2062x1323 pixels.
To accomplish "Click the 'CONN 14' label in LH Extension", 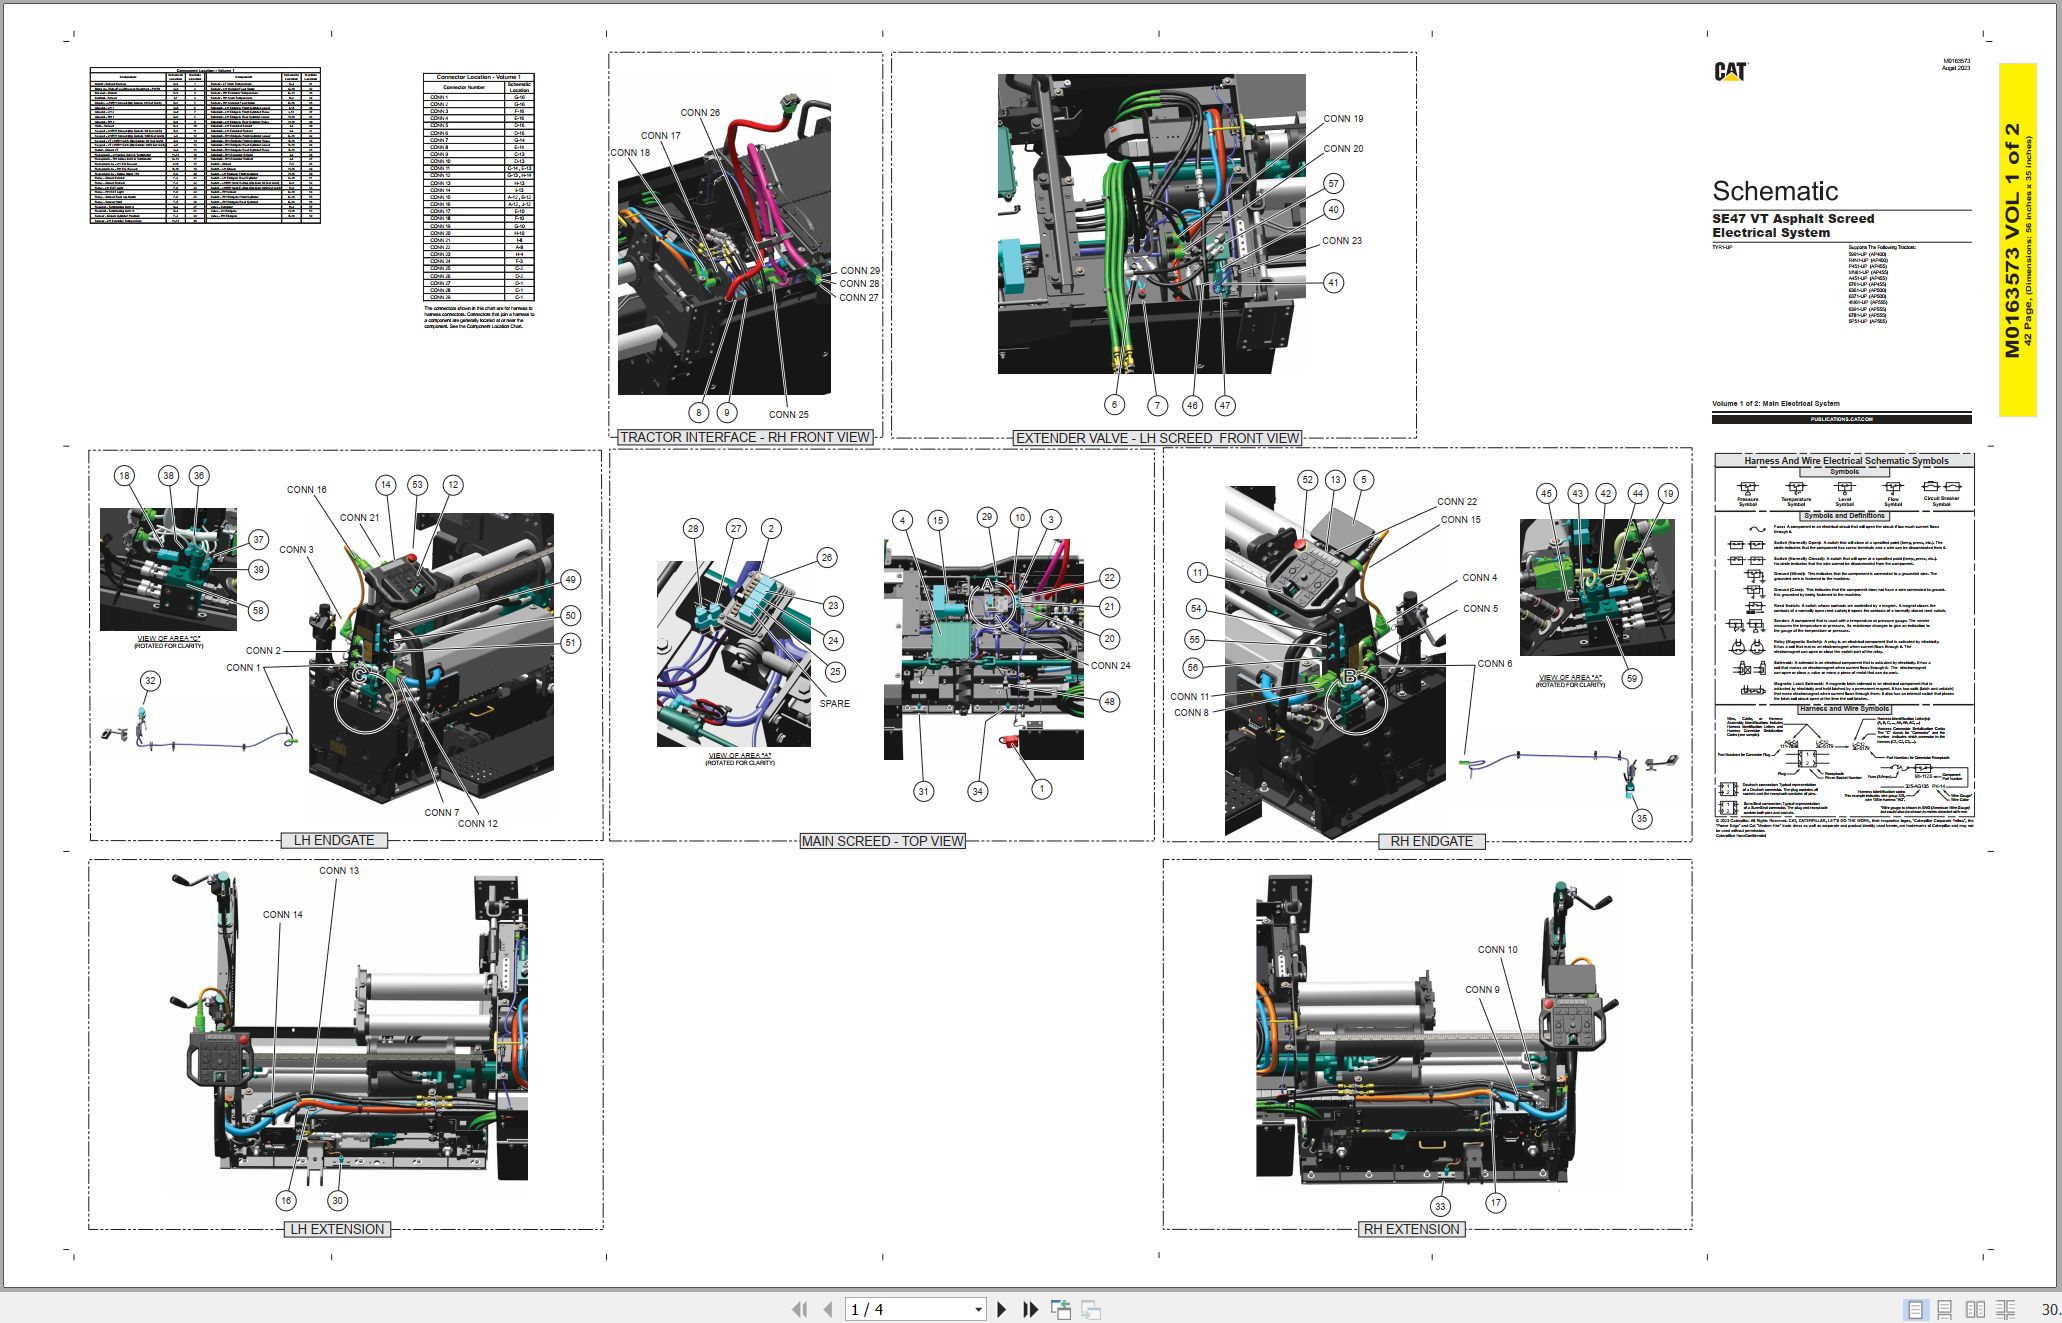I will click(x=283, y=915).
